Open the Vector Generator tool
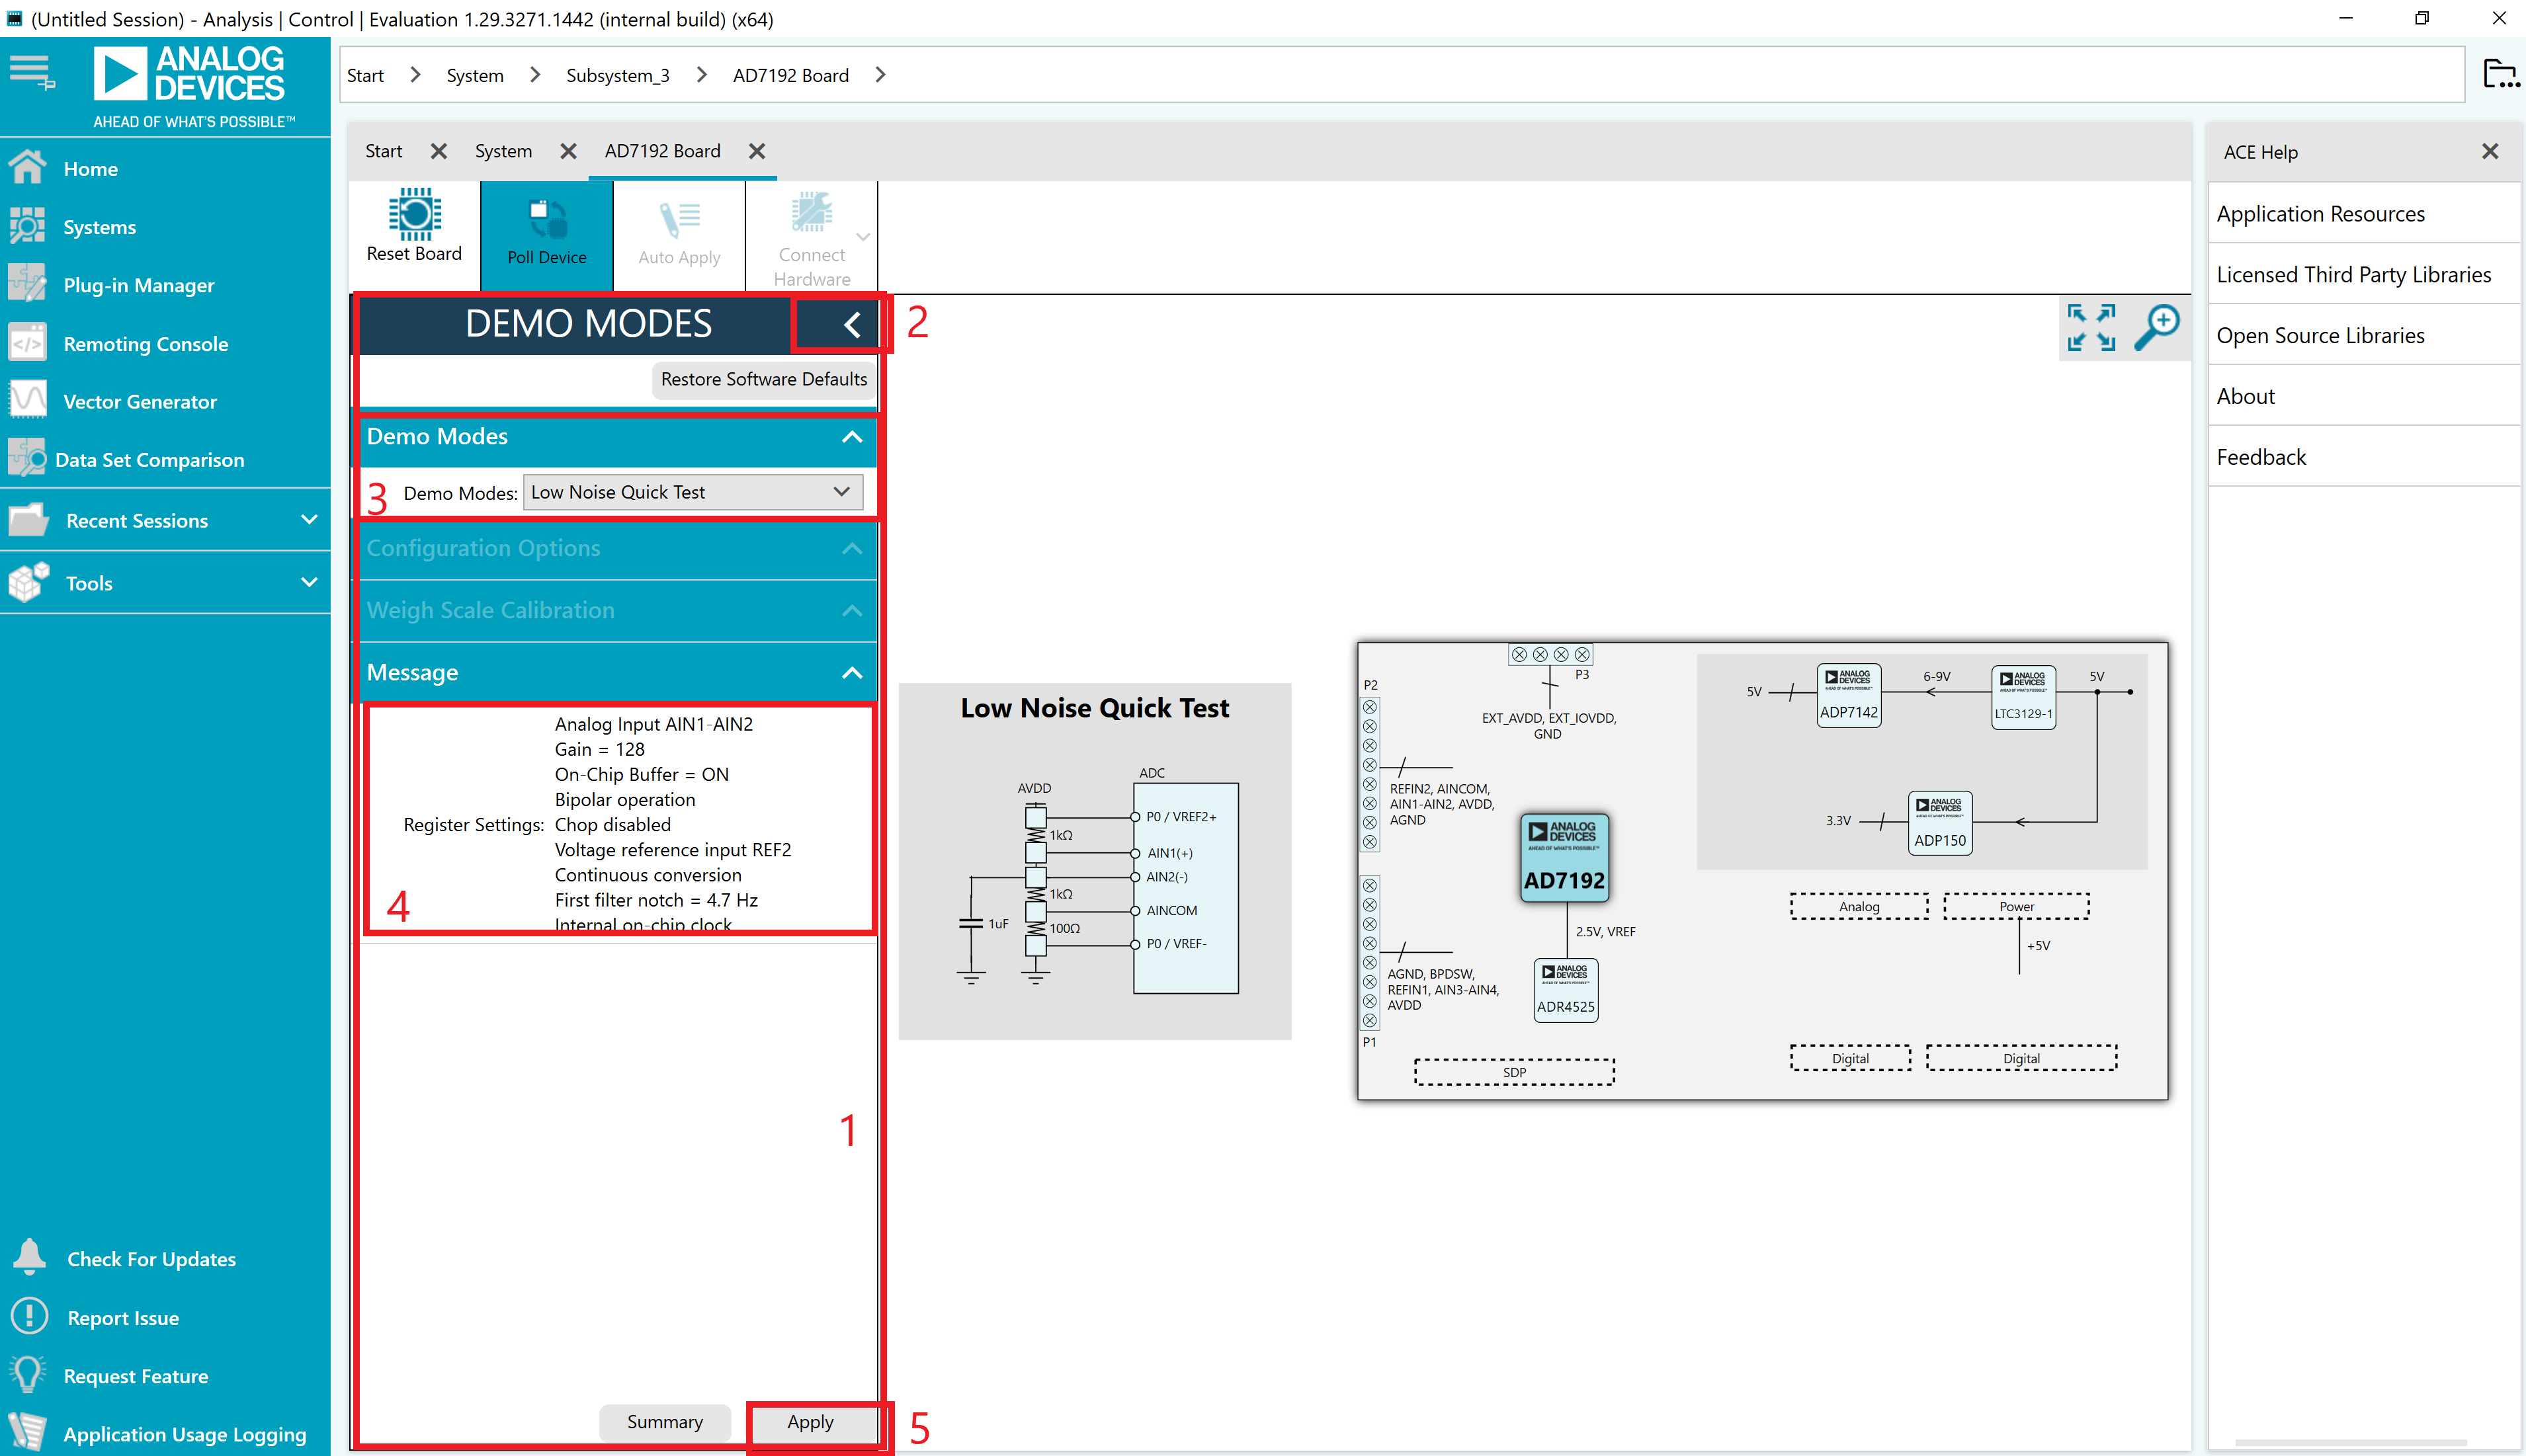The width and height of the screenshot is (2526, 1456). pos(140,402)
